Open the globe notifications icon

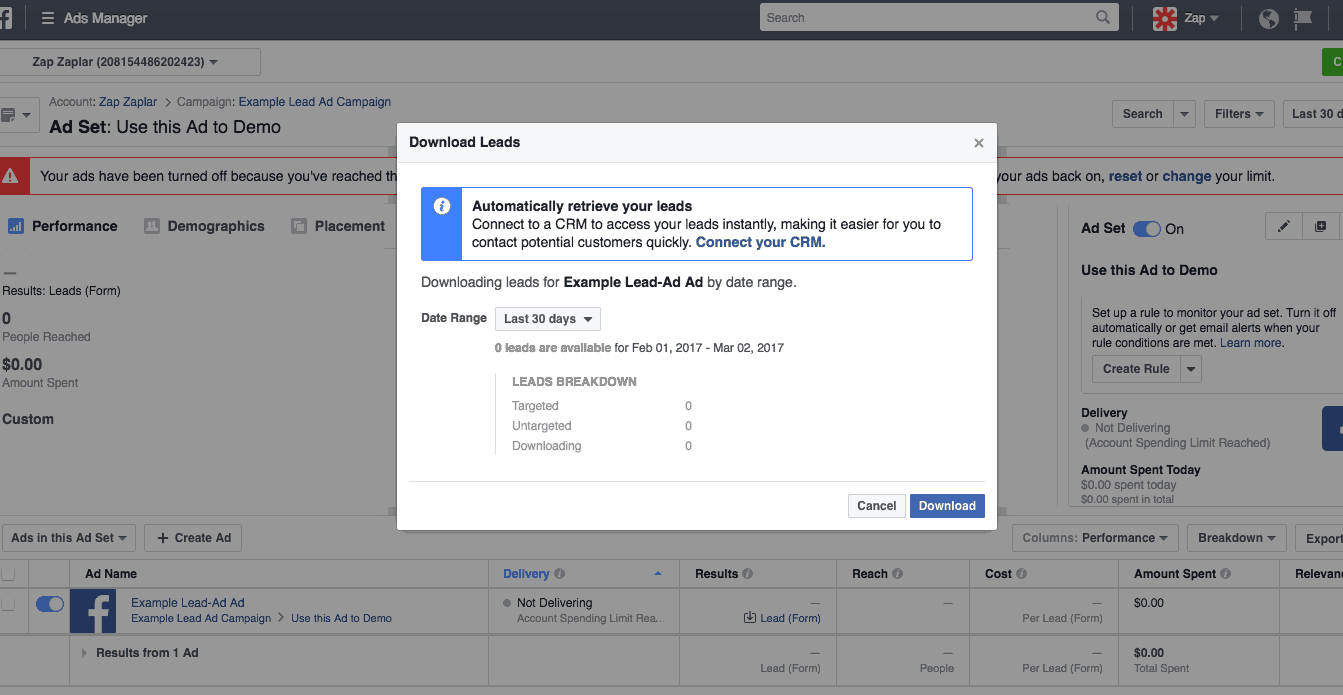(x=1269, y=18)
